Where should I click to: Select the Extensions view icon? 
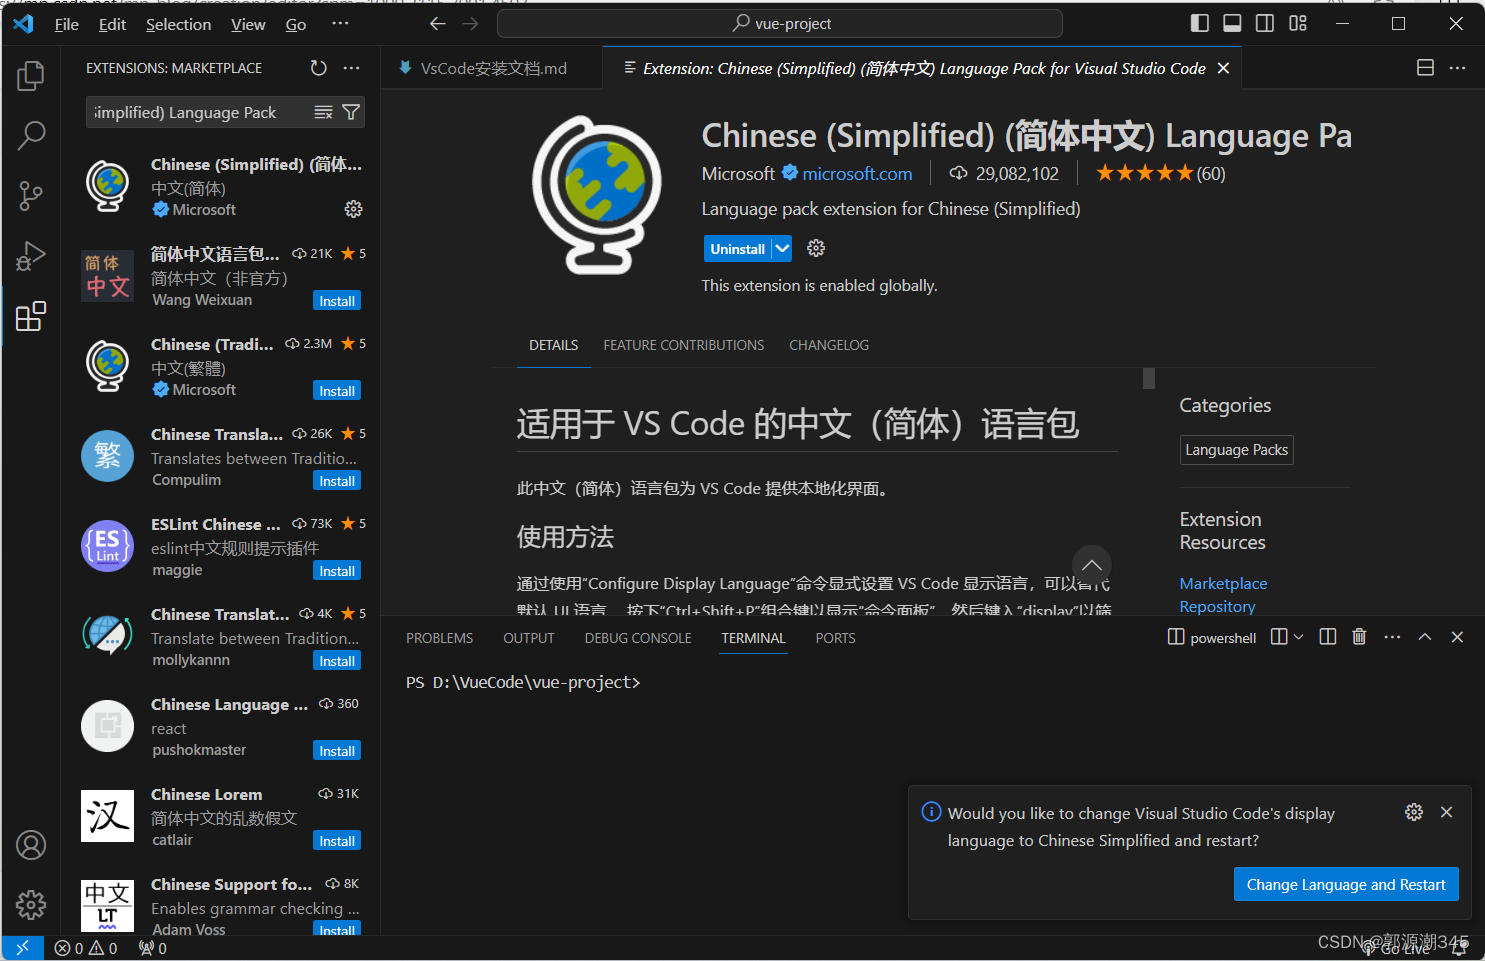(x=31, y=316)
